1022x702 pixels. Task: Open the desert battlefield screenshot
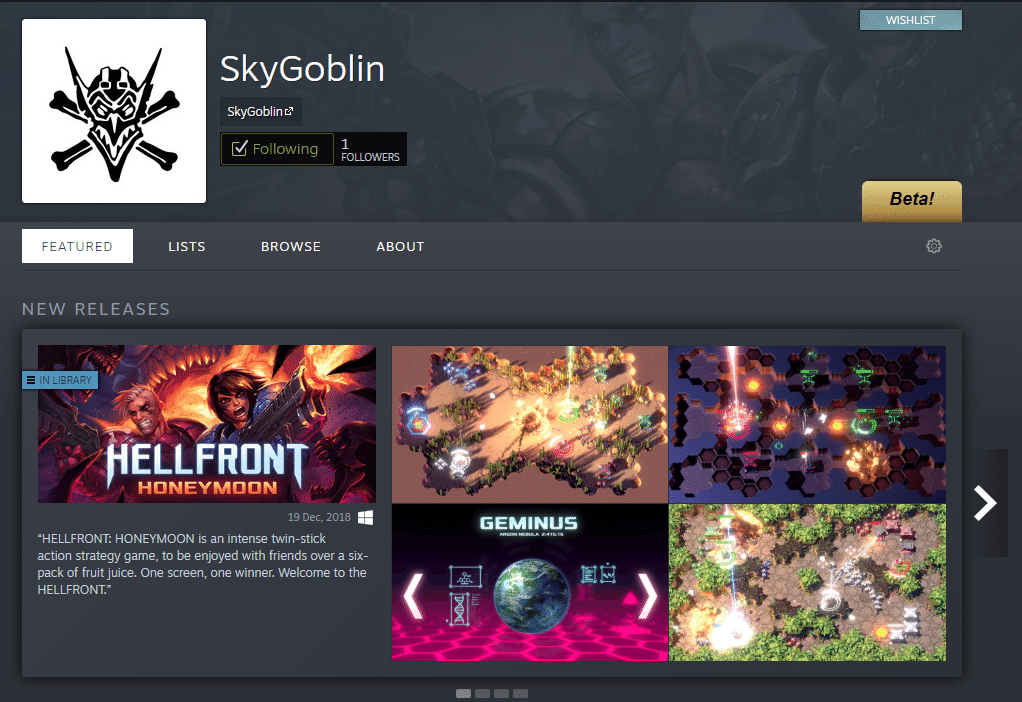pos(530,424)
